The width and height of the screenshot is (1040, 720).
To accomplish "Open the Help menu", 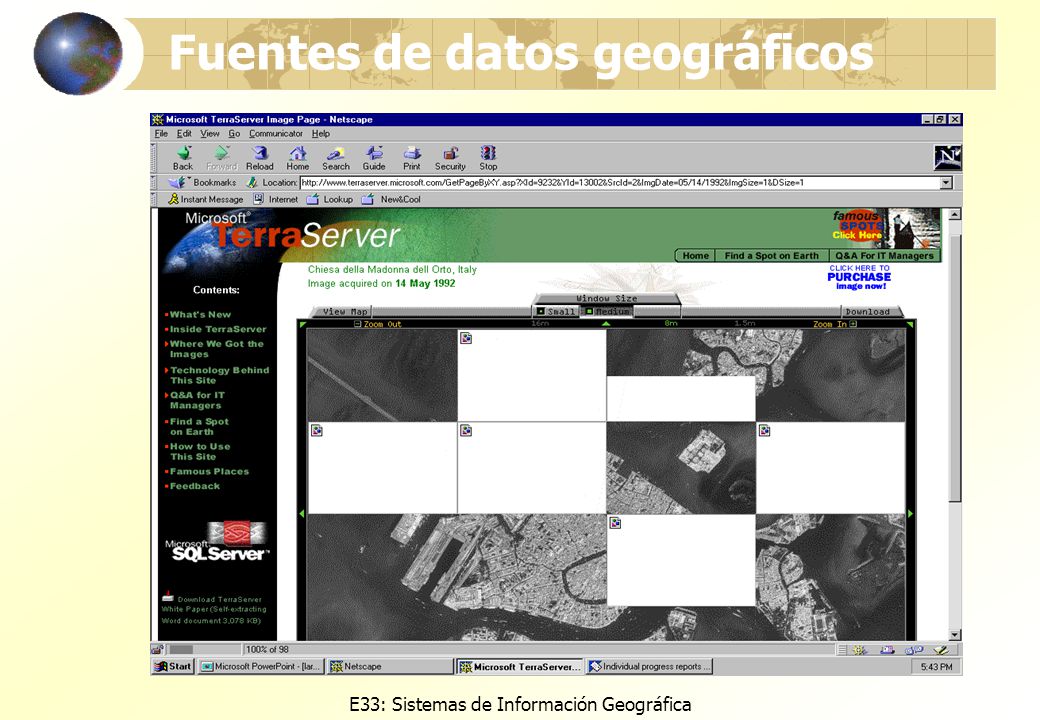I will pyautogui.click(x=321, y=133).
